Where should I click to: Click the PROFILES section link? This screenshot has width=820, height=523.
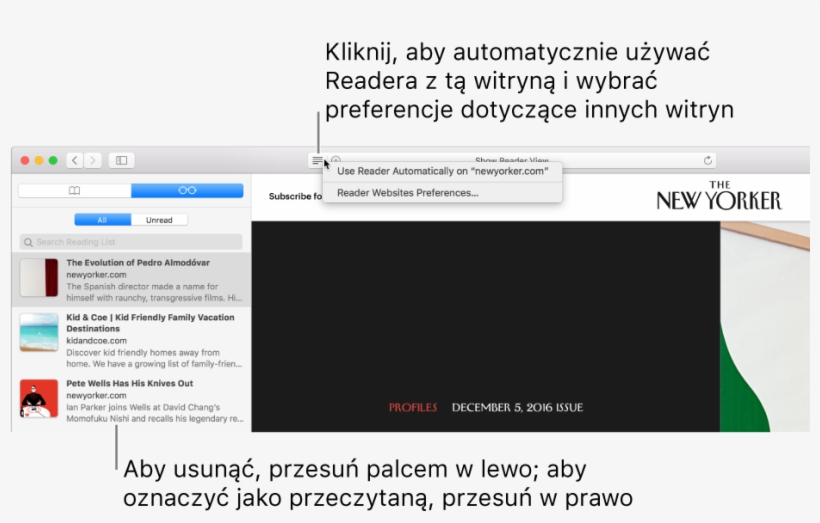click(413, 407)
